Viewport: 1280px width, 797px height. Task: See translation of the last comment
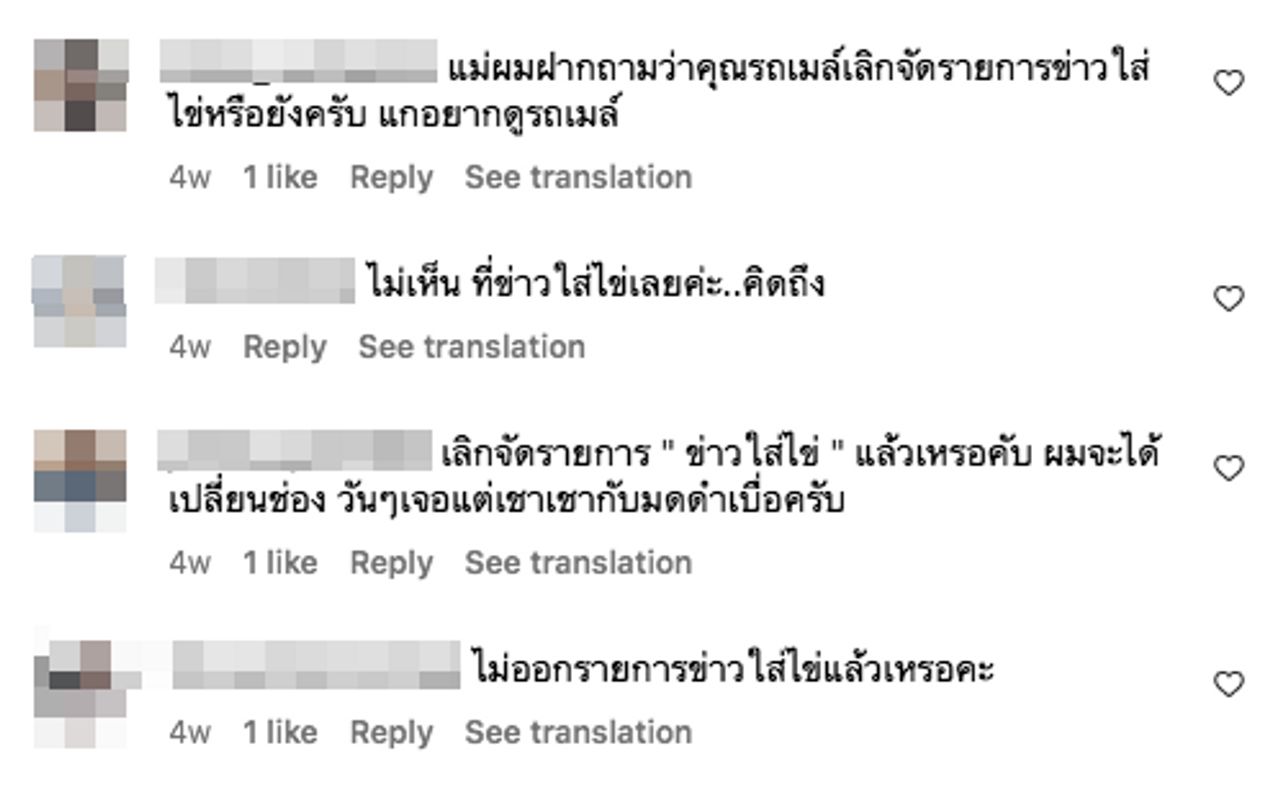(x=578, y=733)
